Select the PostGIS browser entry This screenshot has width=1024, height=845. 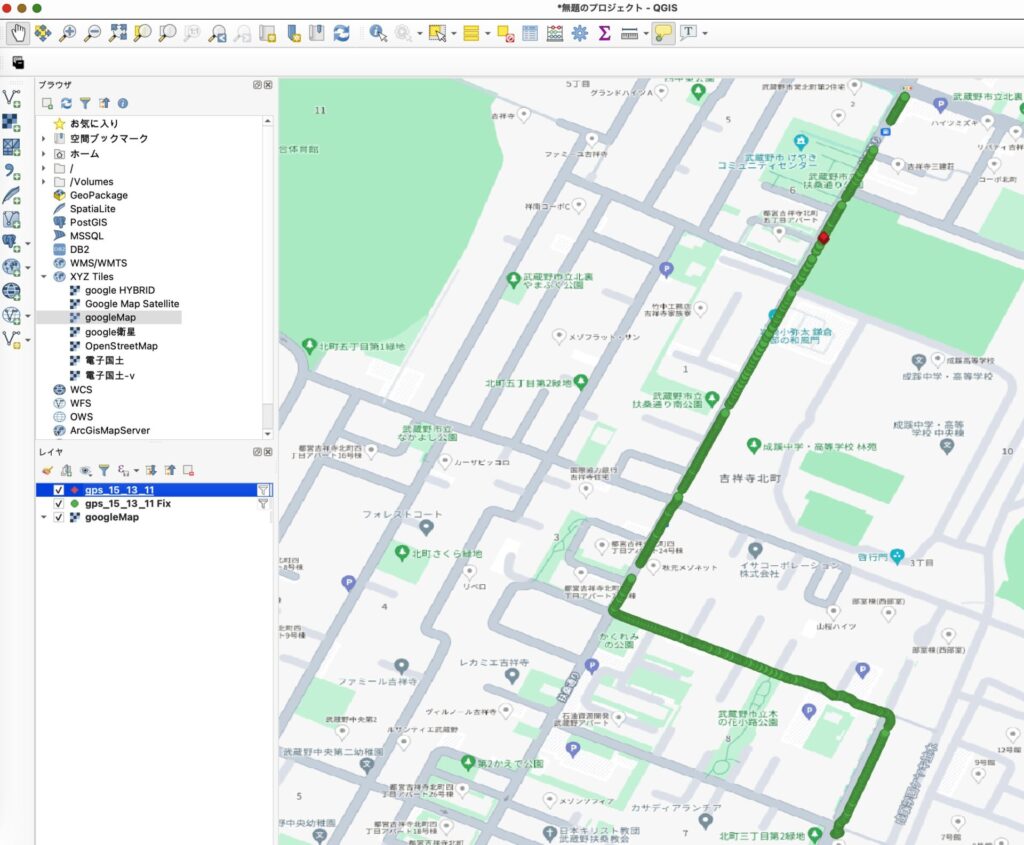pyautogui.click(x=88, y=222)
